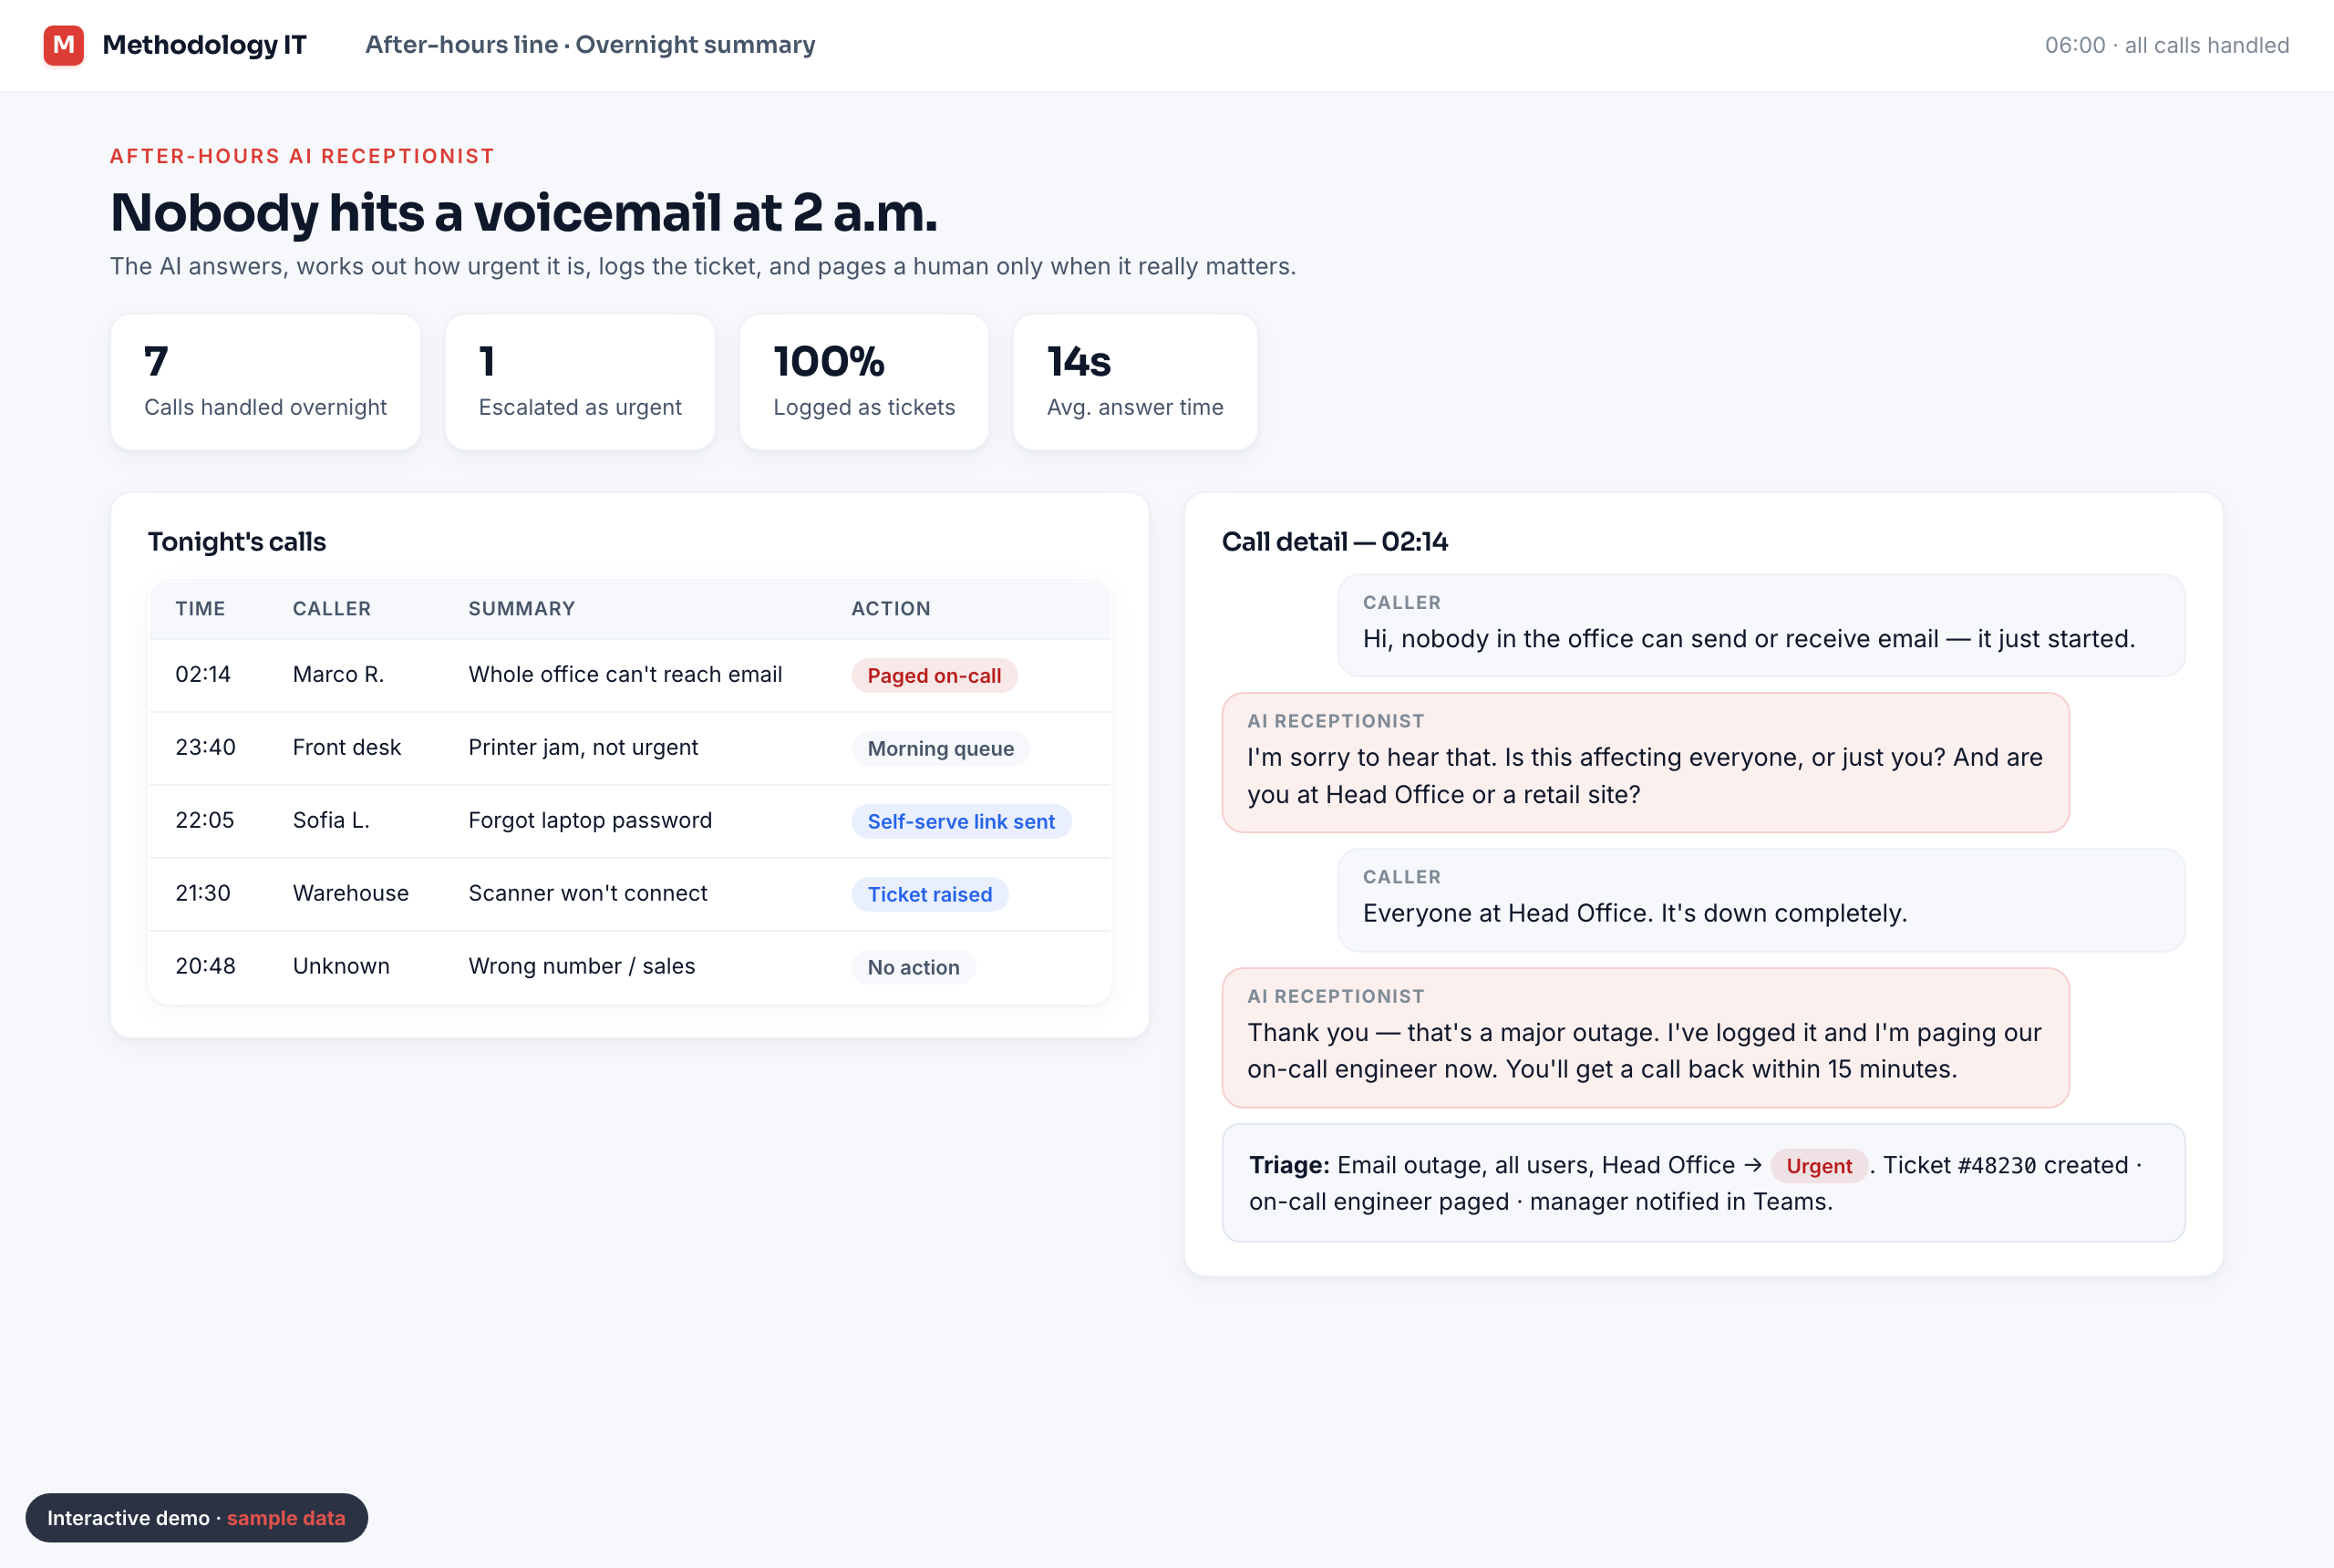The image size is (2334, 1568).
Task: Click AI message about paging on-call engineer
Action: 1645,1038
